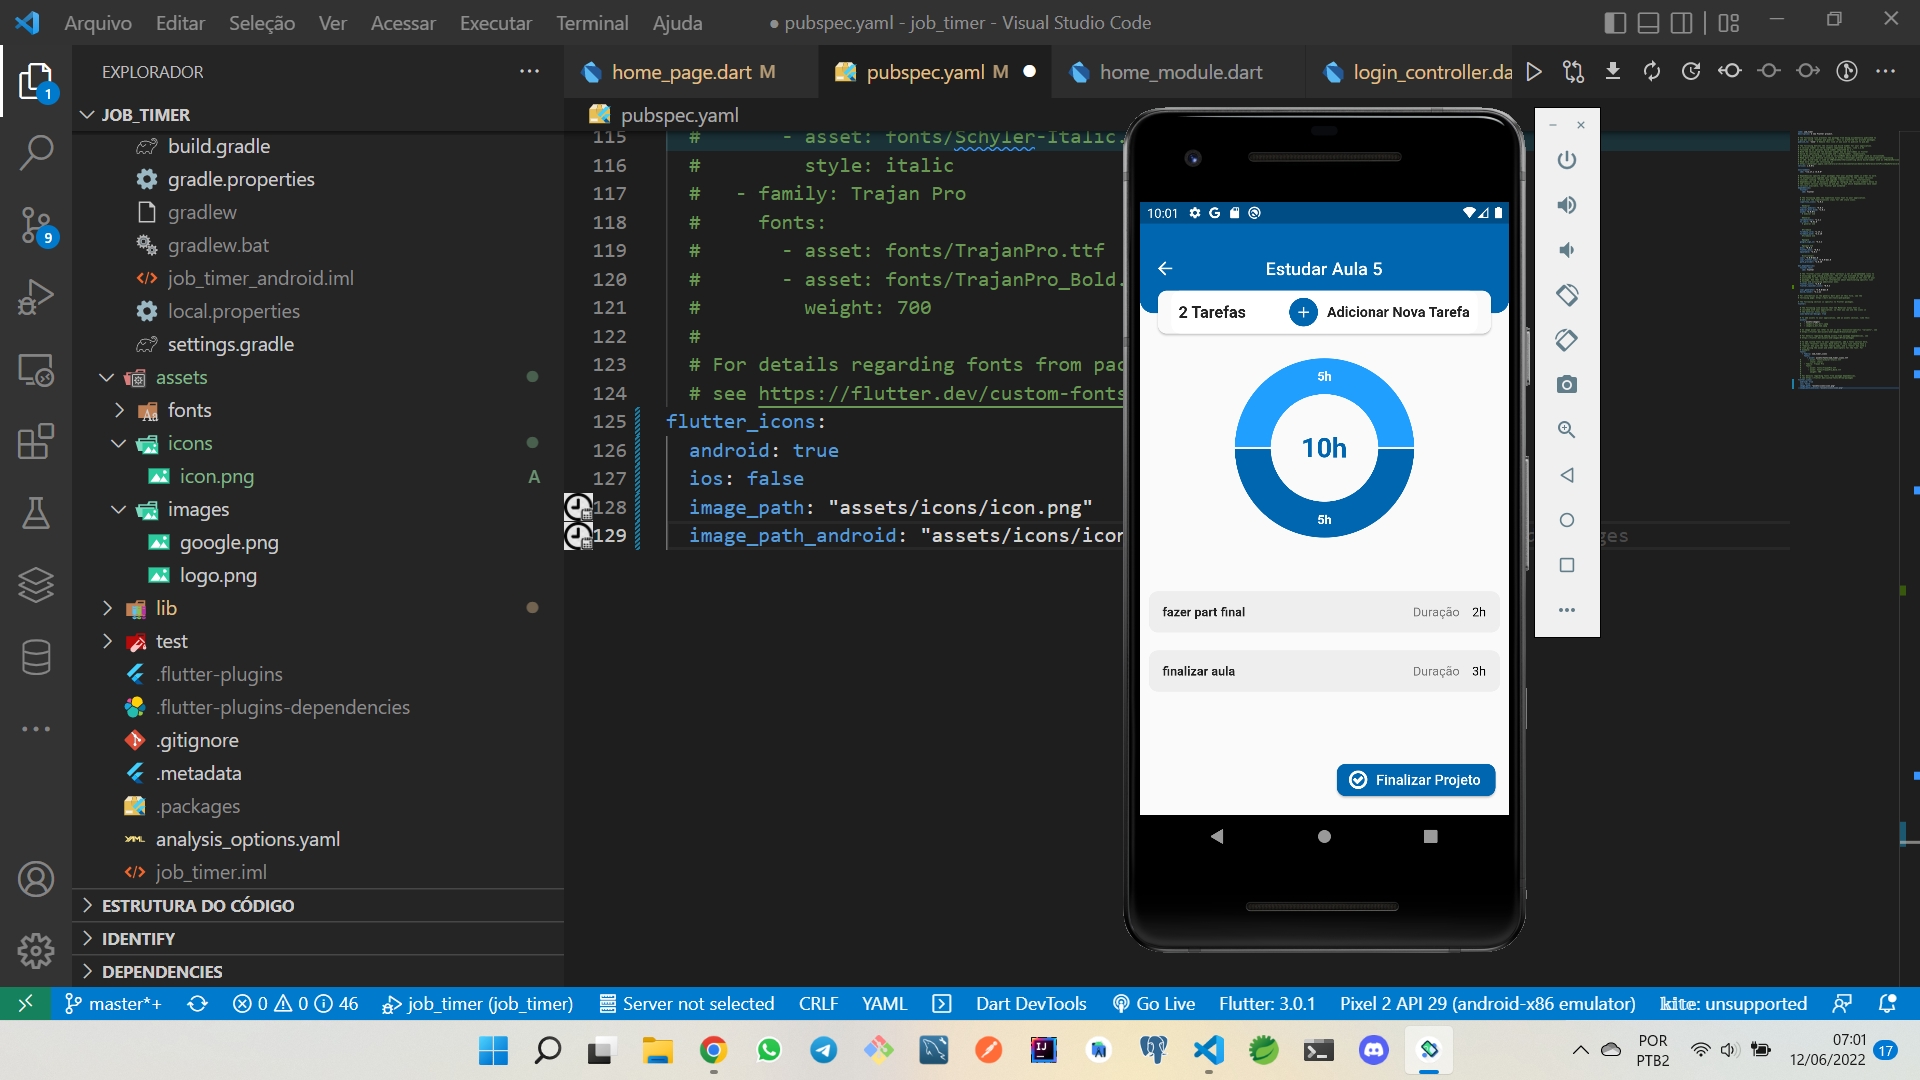1920x1080 pixels.
Task: Collapse the assets folder
Action: pos(180,377)
